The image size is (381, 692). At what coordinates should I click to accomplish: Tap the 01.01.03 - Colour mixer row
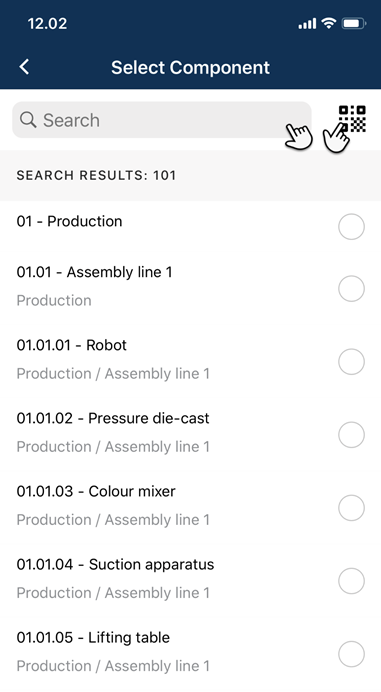[x=190, y=505]
